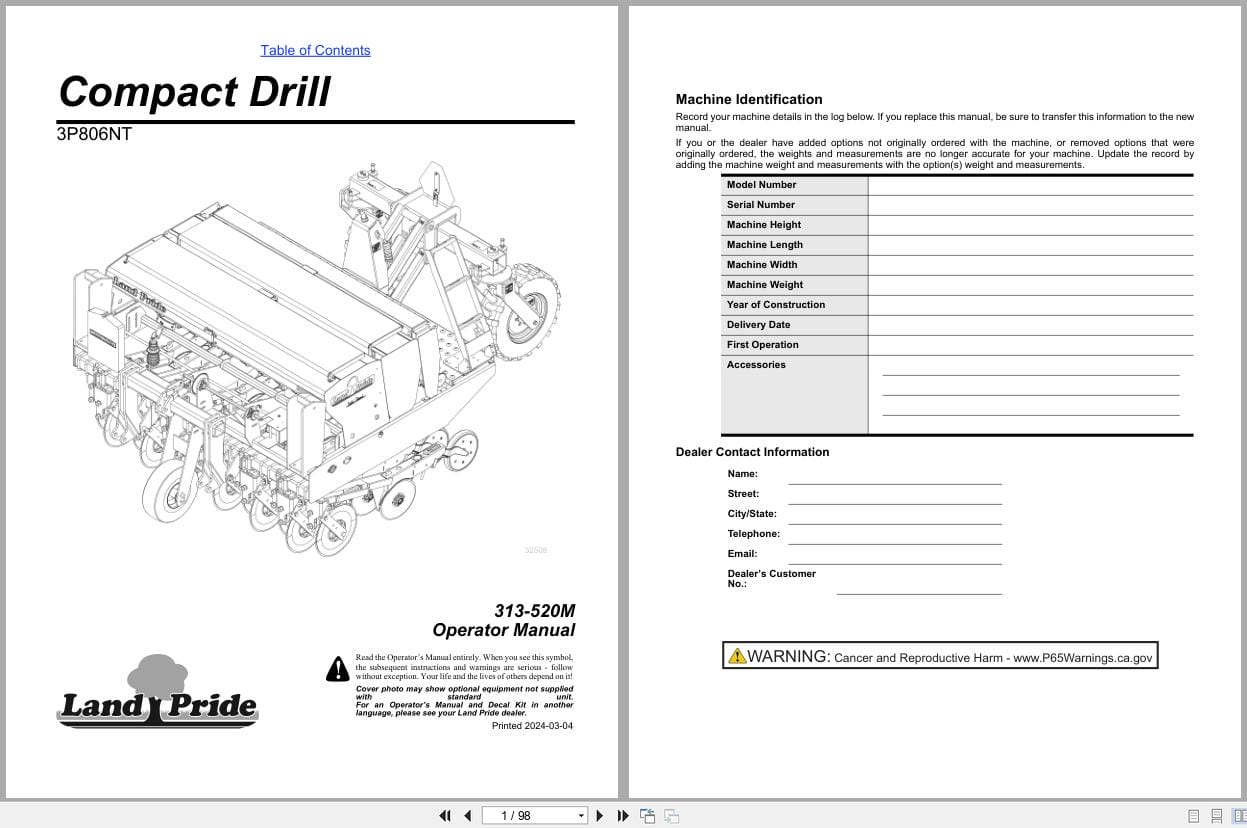
Task: Click the 'Machine Width' row label
Action: tap(762, 265)
